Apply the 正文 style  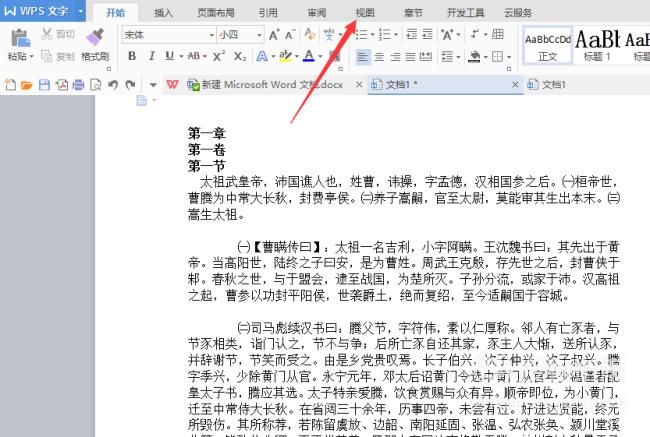[548, 46]
